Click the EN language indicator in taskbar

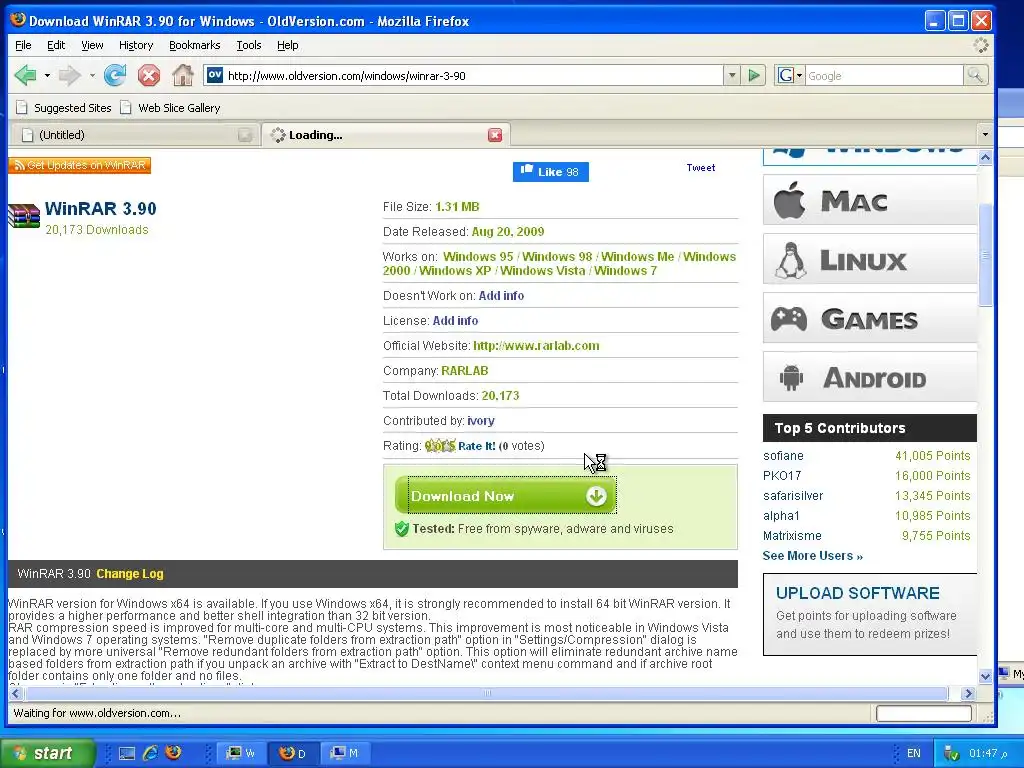point(914,753)
